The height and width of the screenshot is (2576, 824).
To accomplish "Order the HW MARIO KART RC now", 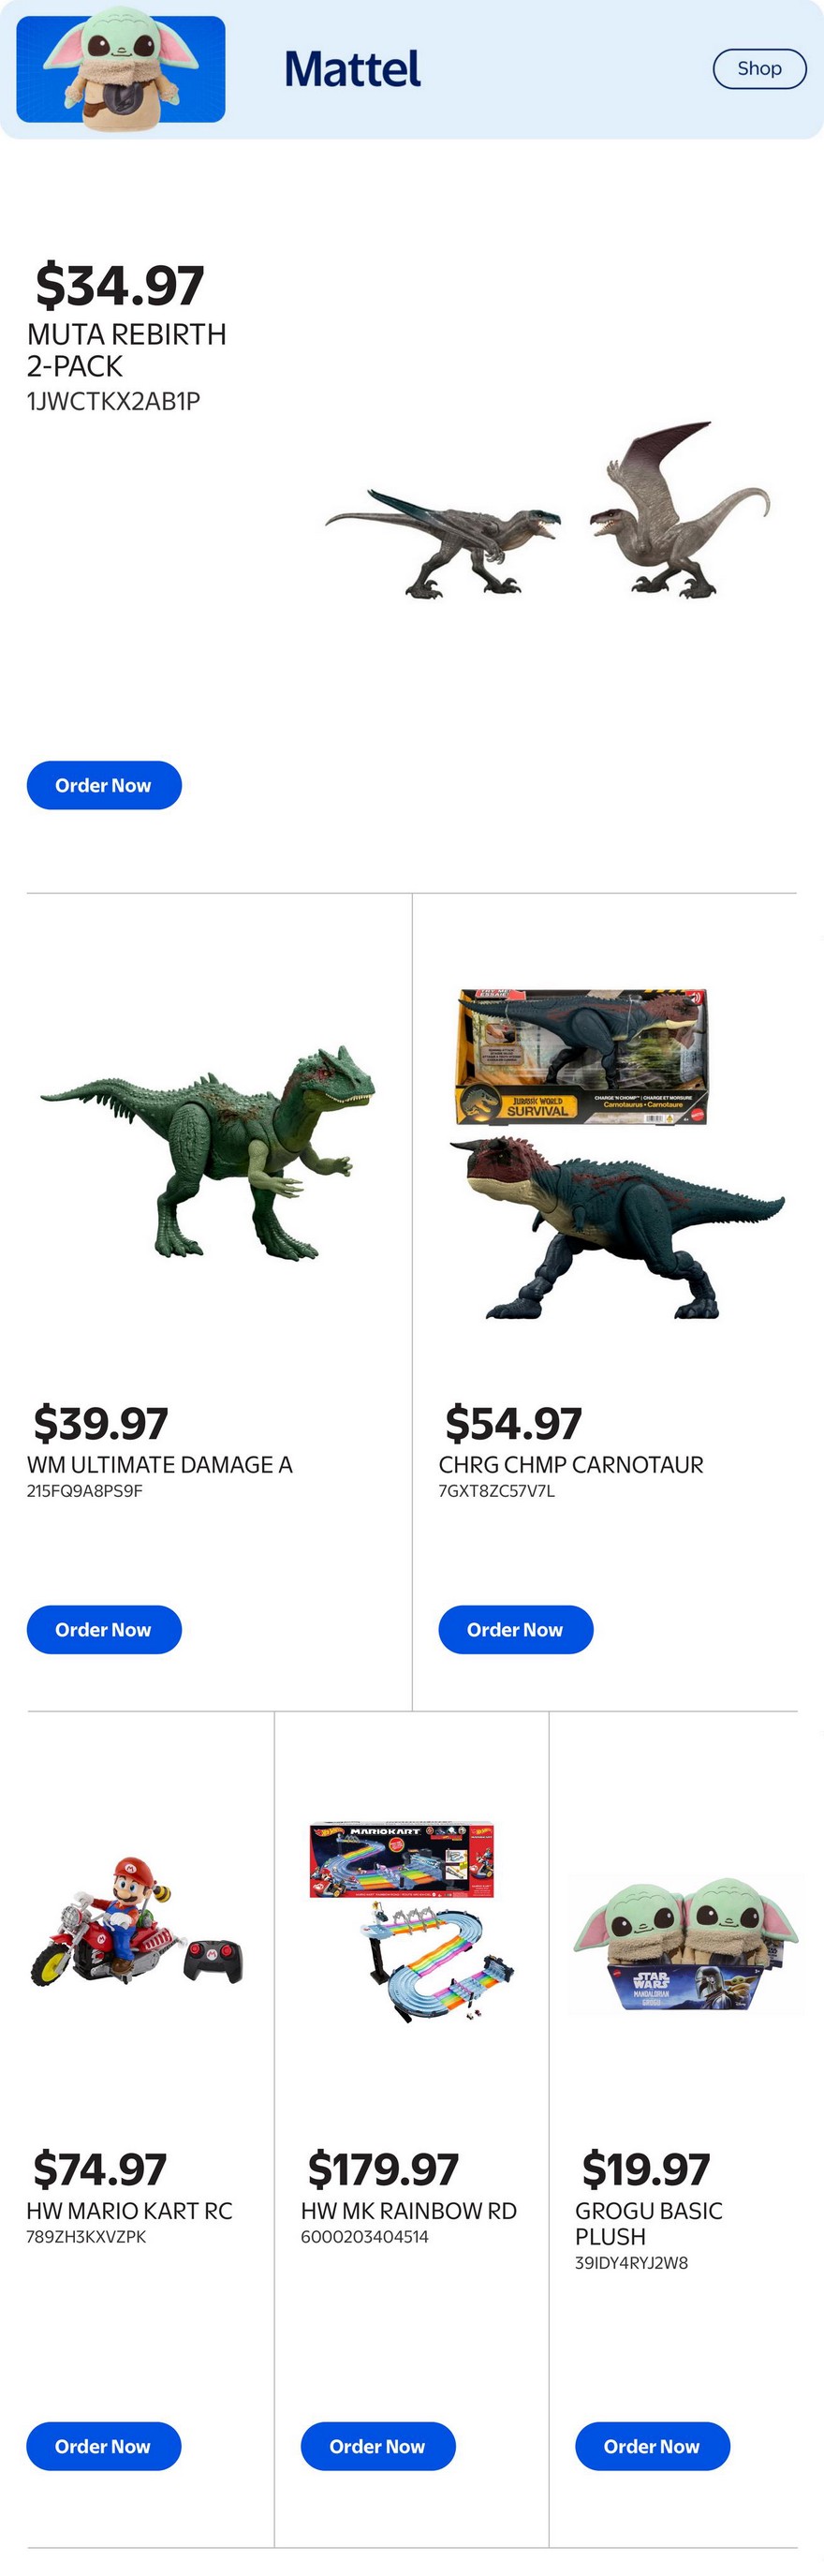I will [x=104, y=2445].
